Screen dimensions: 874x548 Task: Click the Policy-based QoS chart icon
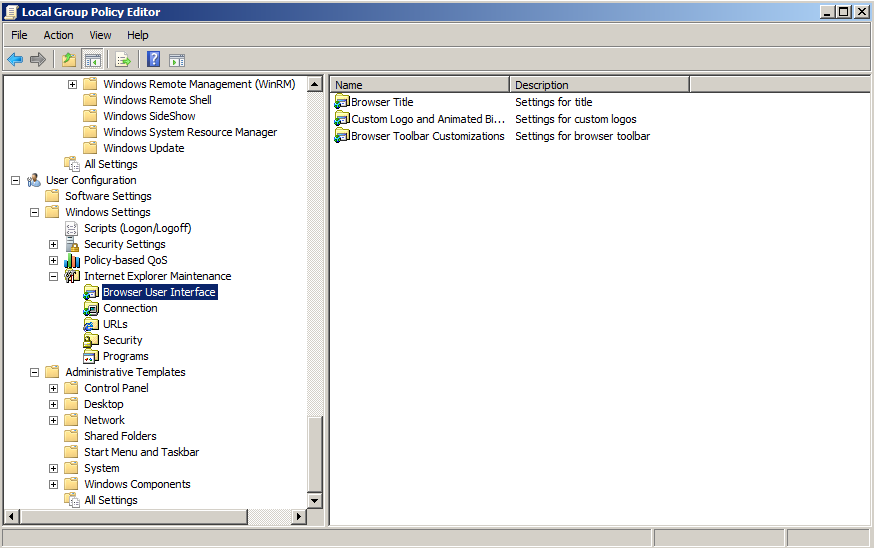(x=72, y=260)
